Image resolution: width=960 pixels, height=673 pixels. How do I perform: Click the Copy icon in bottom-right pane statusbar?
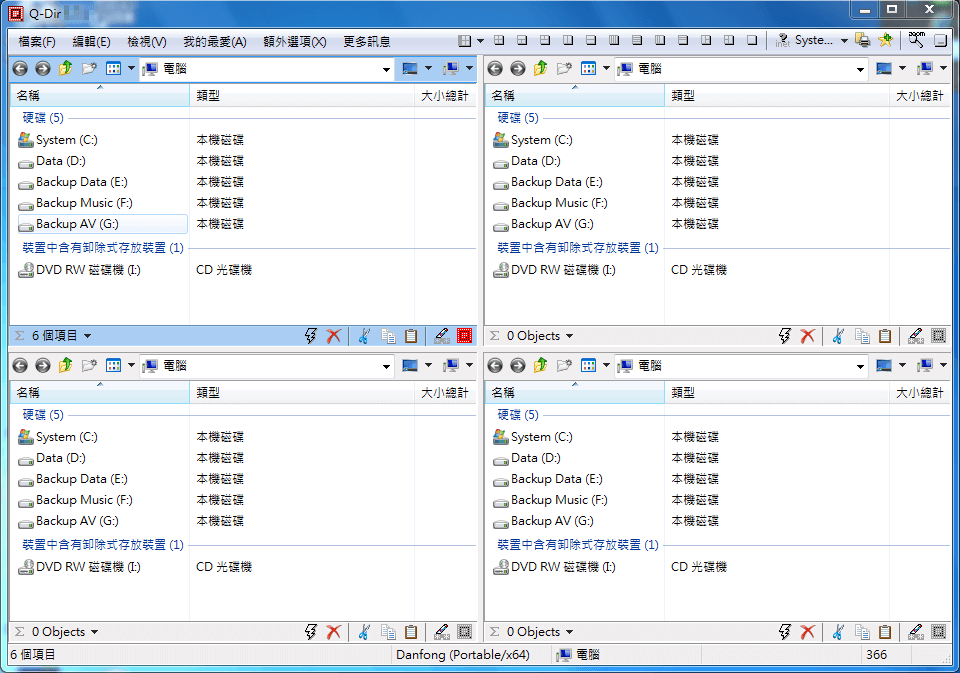click(x=862, y=631)
